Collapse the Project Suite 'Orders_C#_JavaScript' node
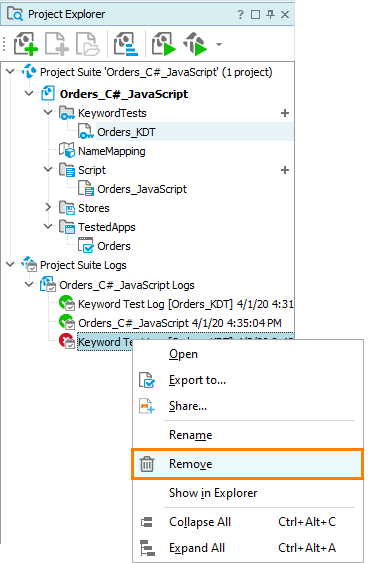Viewport: 368px width, 563px height. 10,72
